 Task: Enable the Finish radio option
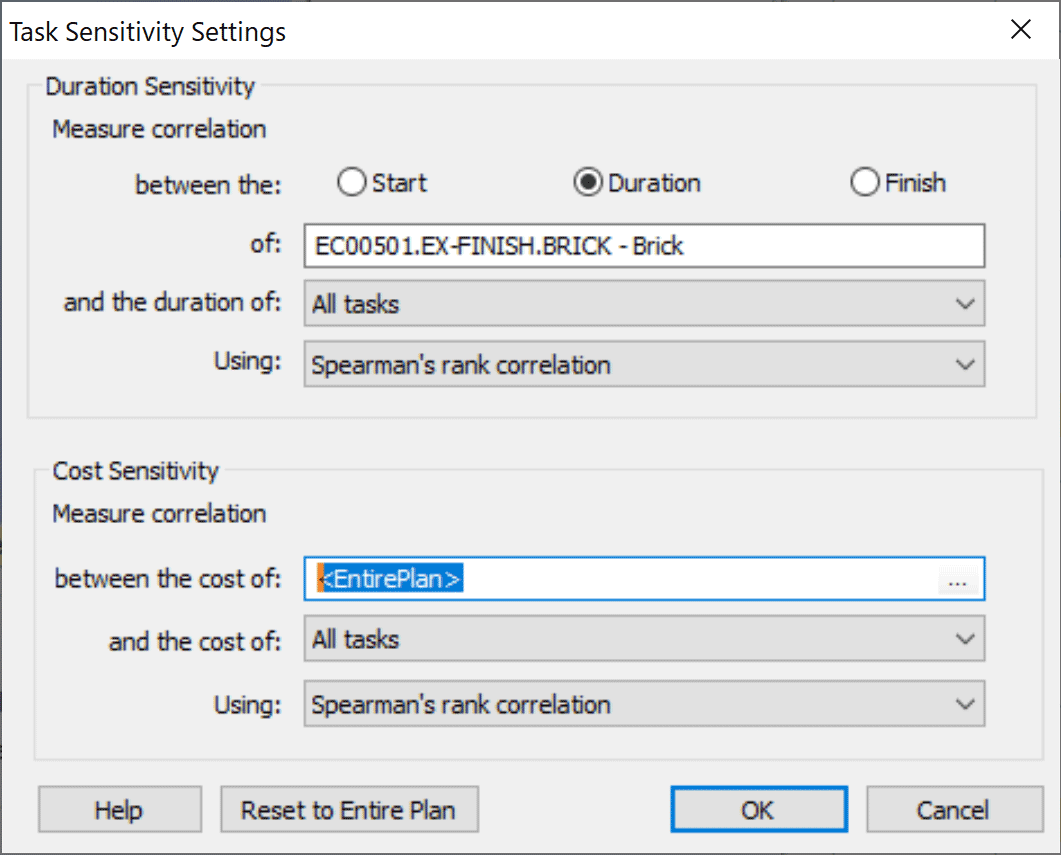[864, 183]
